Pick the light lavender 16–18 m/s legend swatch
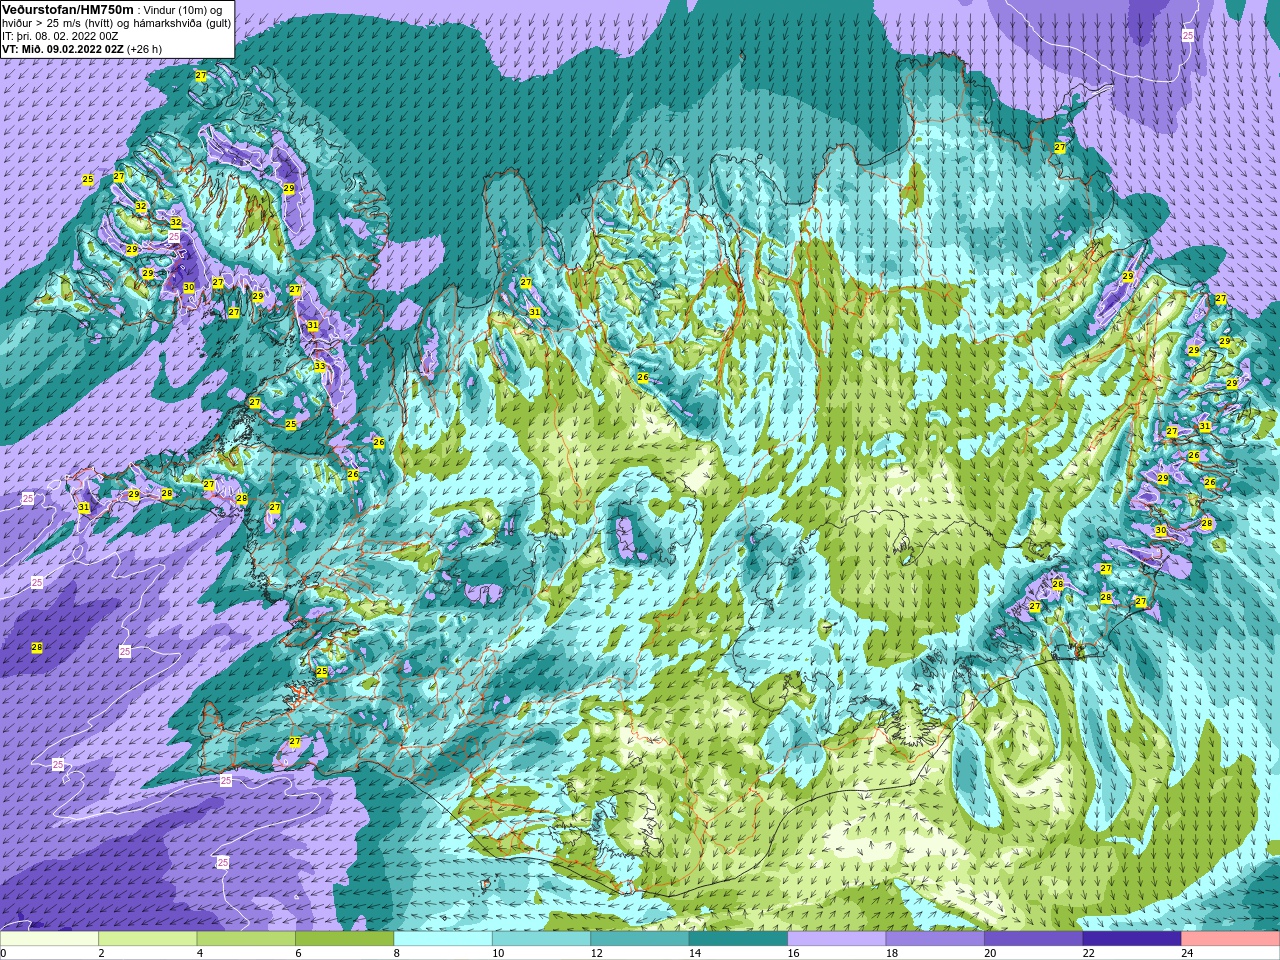Viewport: 1280px width, 960px height. 837,939
